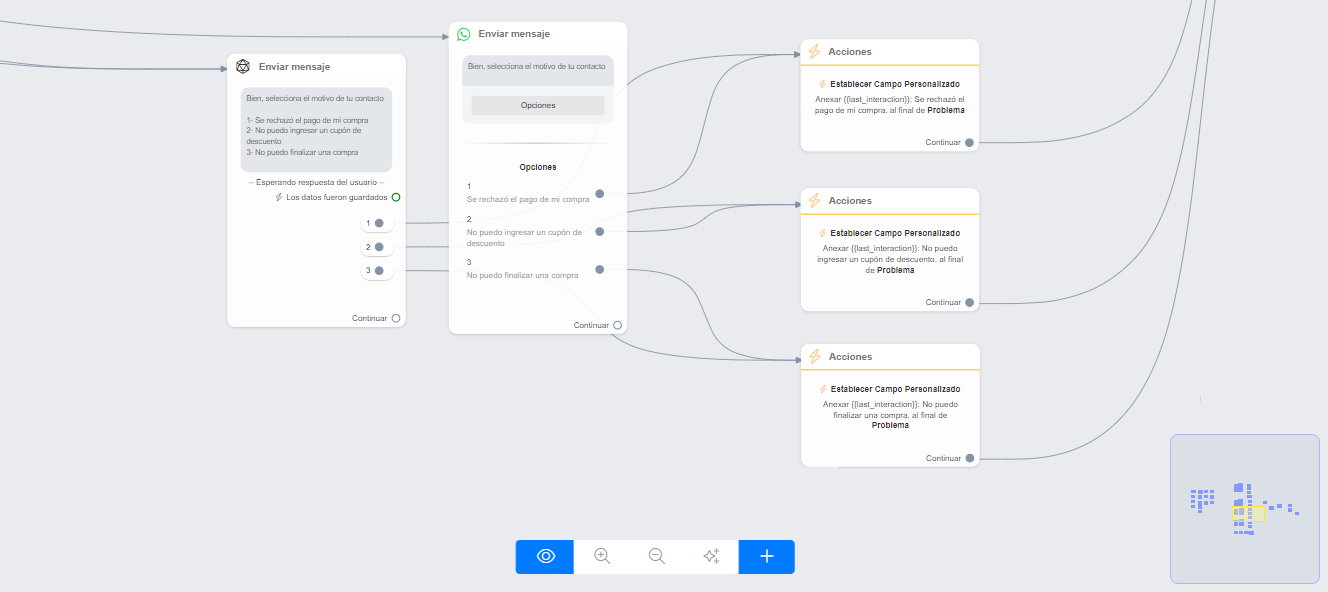
Task: Click Continuar connector on bottom Acciones node
Action: [x=969, y=458]
